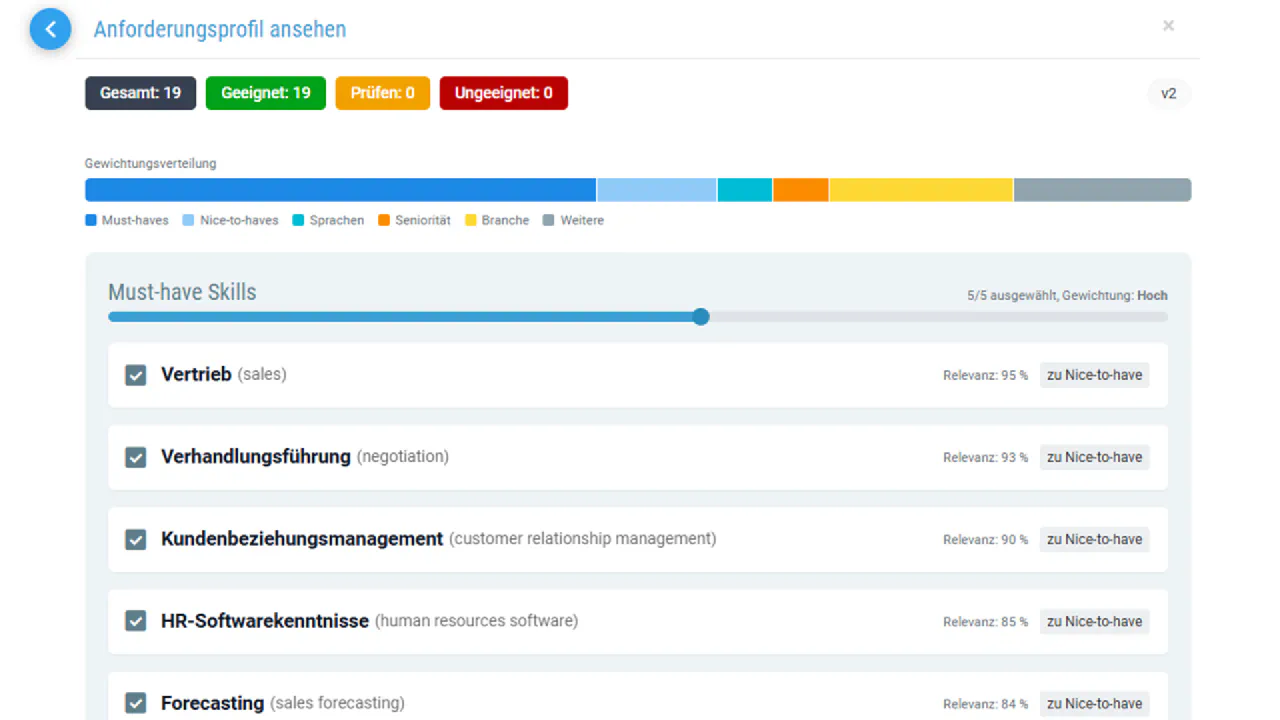Filter by Geeignet: 19 badge
The height and width of the screenshot is (720, 1280).
click(266, 93)
